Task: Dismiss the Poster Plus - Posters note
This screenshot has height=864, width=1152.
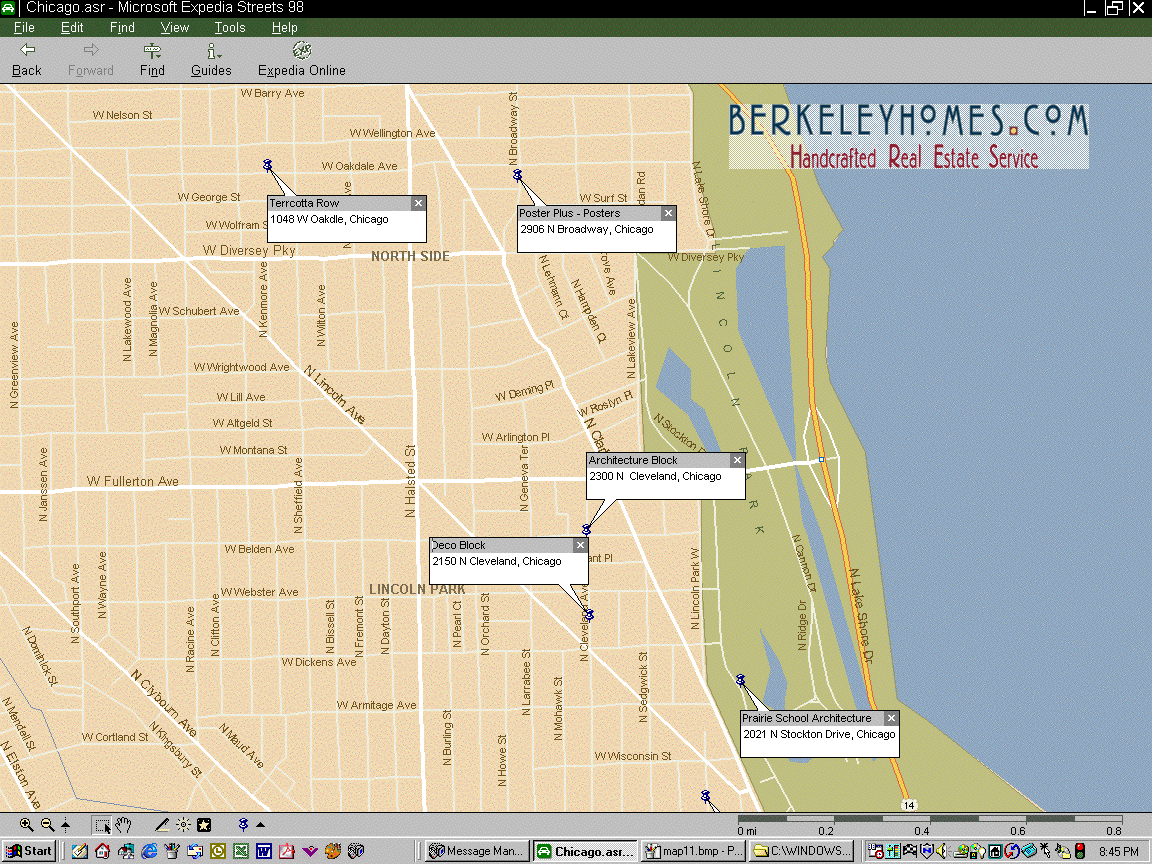Action: click(668, 213)
